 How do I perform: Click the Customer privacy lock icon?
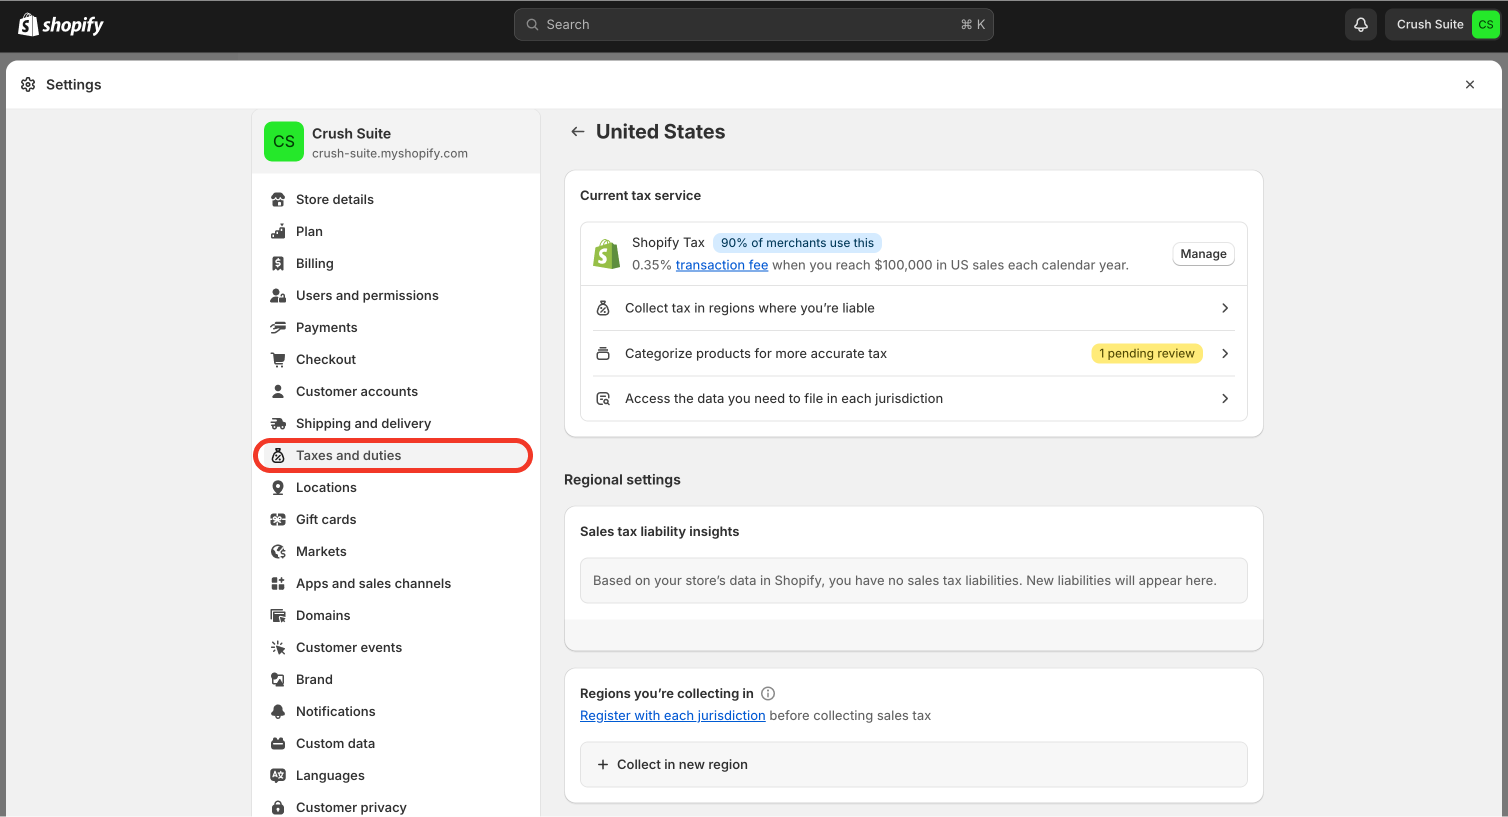(x=278, y=808)
